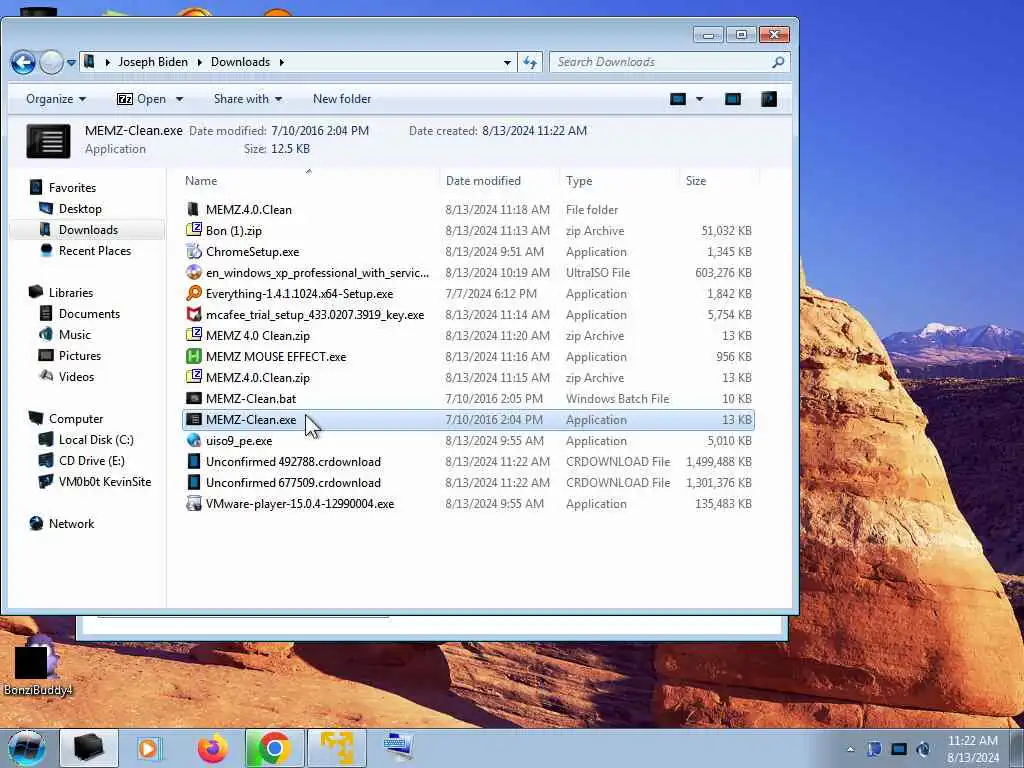This screenshot has height=768, width=1024.
Task: Select the mcafee_trial_setup exe icon
Action: [193, 314]
